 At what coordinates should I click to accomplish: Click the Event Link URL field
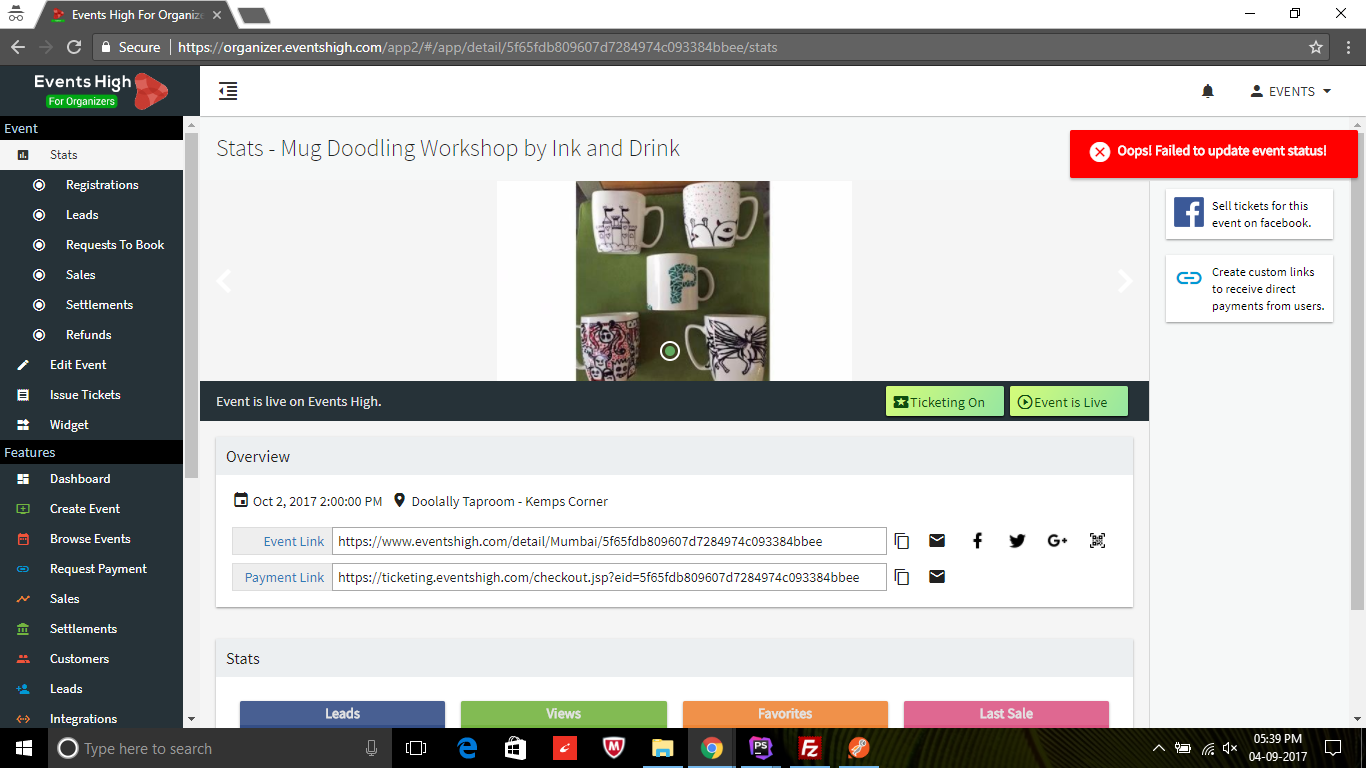609,541
